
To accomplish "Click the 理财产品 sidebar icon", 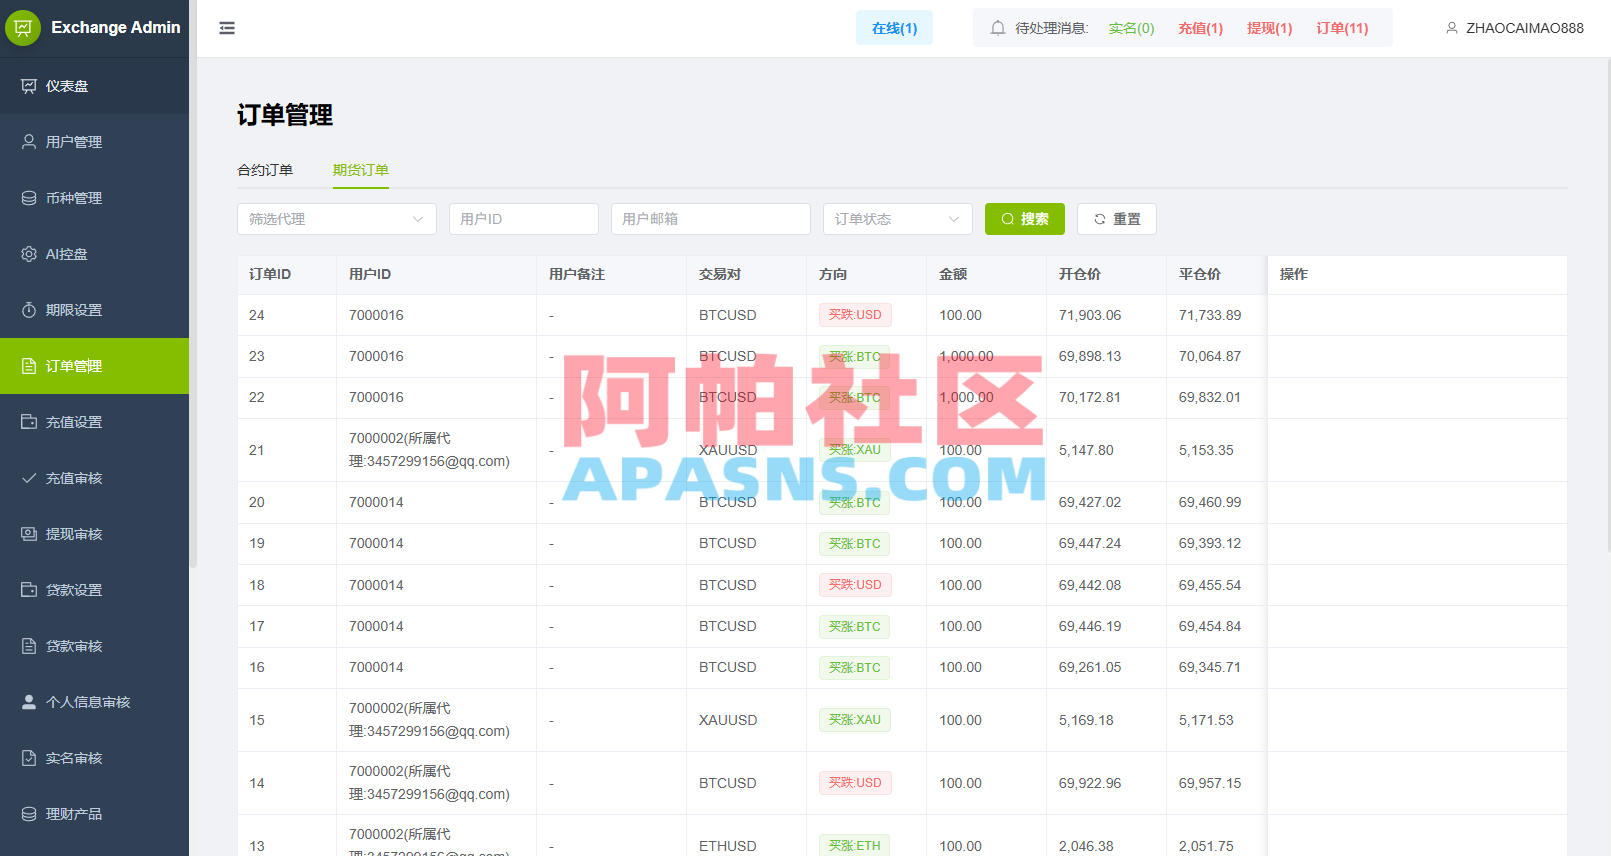I will [29, 814].
